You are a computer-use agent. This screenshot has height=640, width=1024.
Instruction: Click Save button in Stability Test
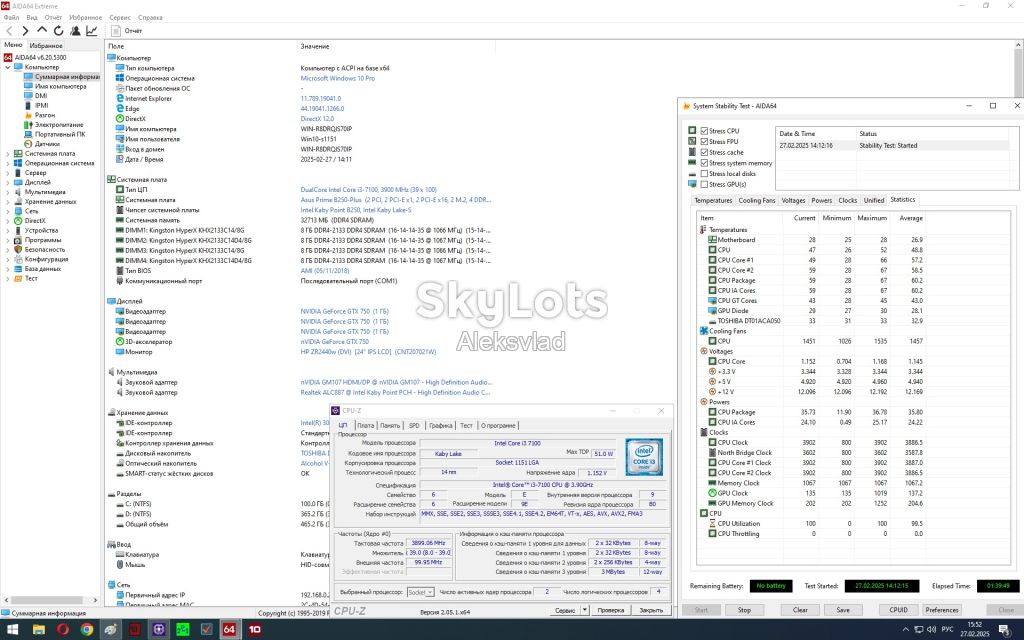[842, 610]
